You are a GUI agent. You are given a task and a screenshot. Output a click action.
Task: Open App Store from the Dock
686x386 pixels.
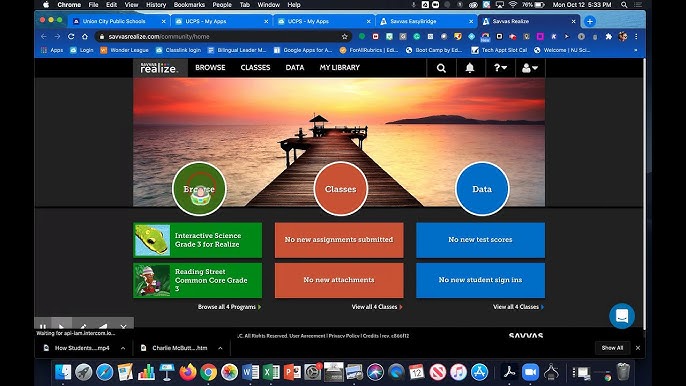[x=480, y=372]
